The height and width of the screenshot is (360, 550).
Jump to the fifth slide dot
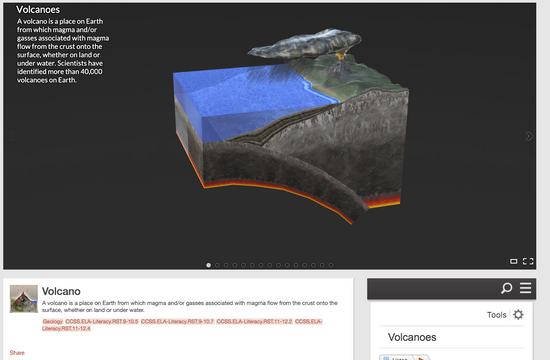pyautogui.click(x=243, y=265)
